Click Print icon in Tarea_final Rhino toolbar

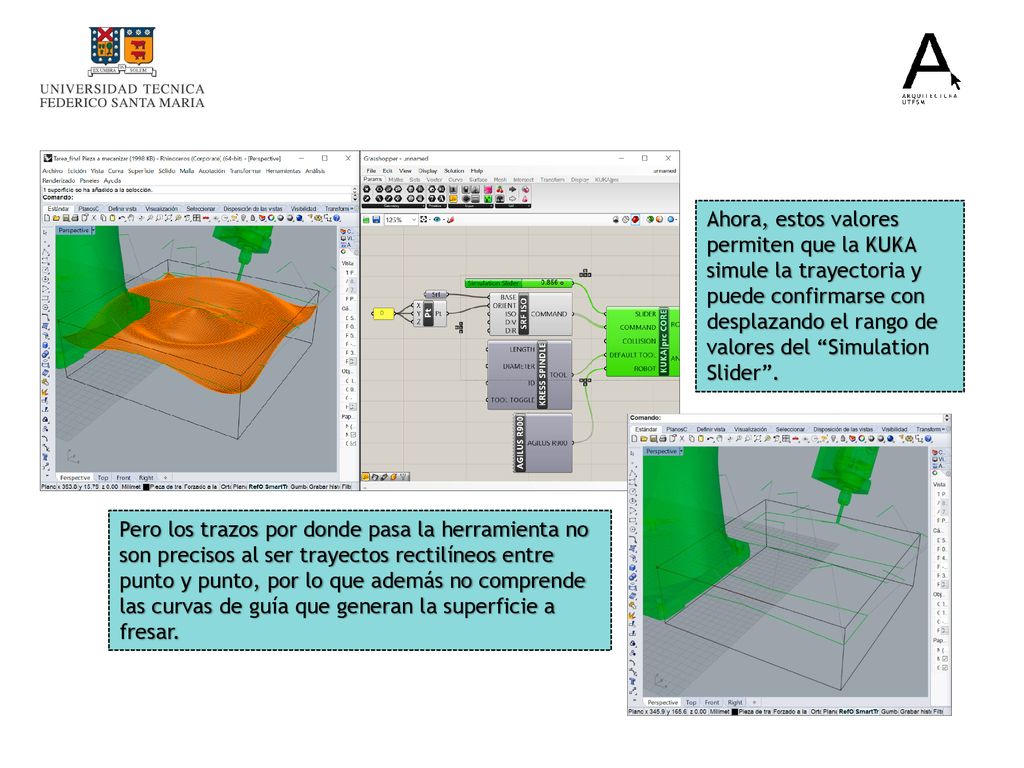pos(75,218)
